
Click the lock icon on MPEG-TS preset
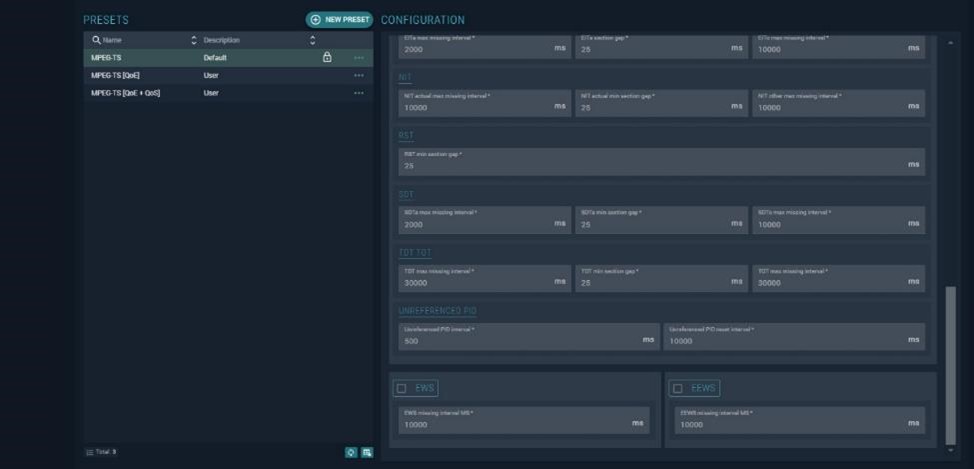pyautogui.click(x=327, y=58)
